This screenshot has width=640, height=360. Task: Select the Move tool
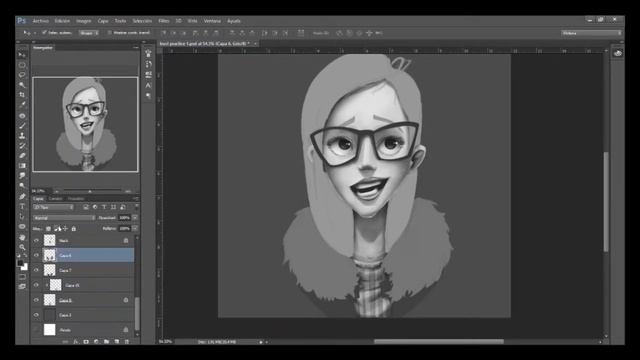[22, 54]
